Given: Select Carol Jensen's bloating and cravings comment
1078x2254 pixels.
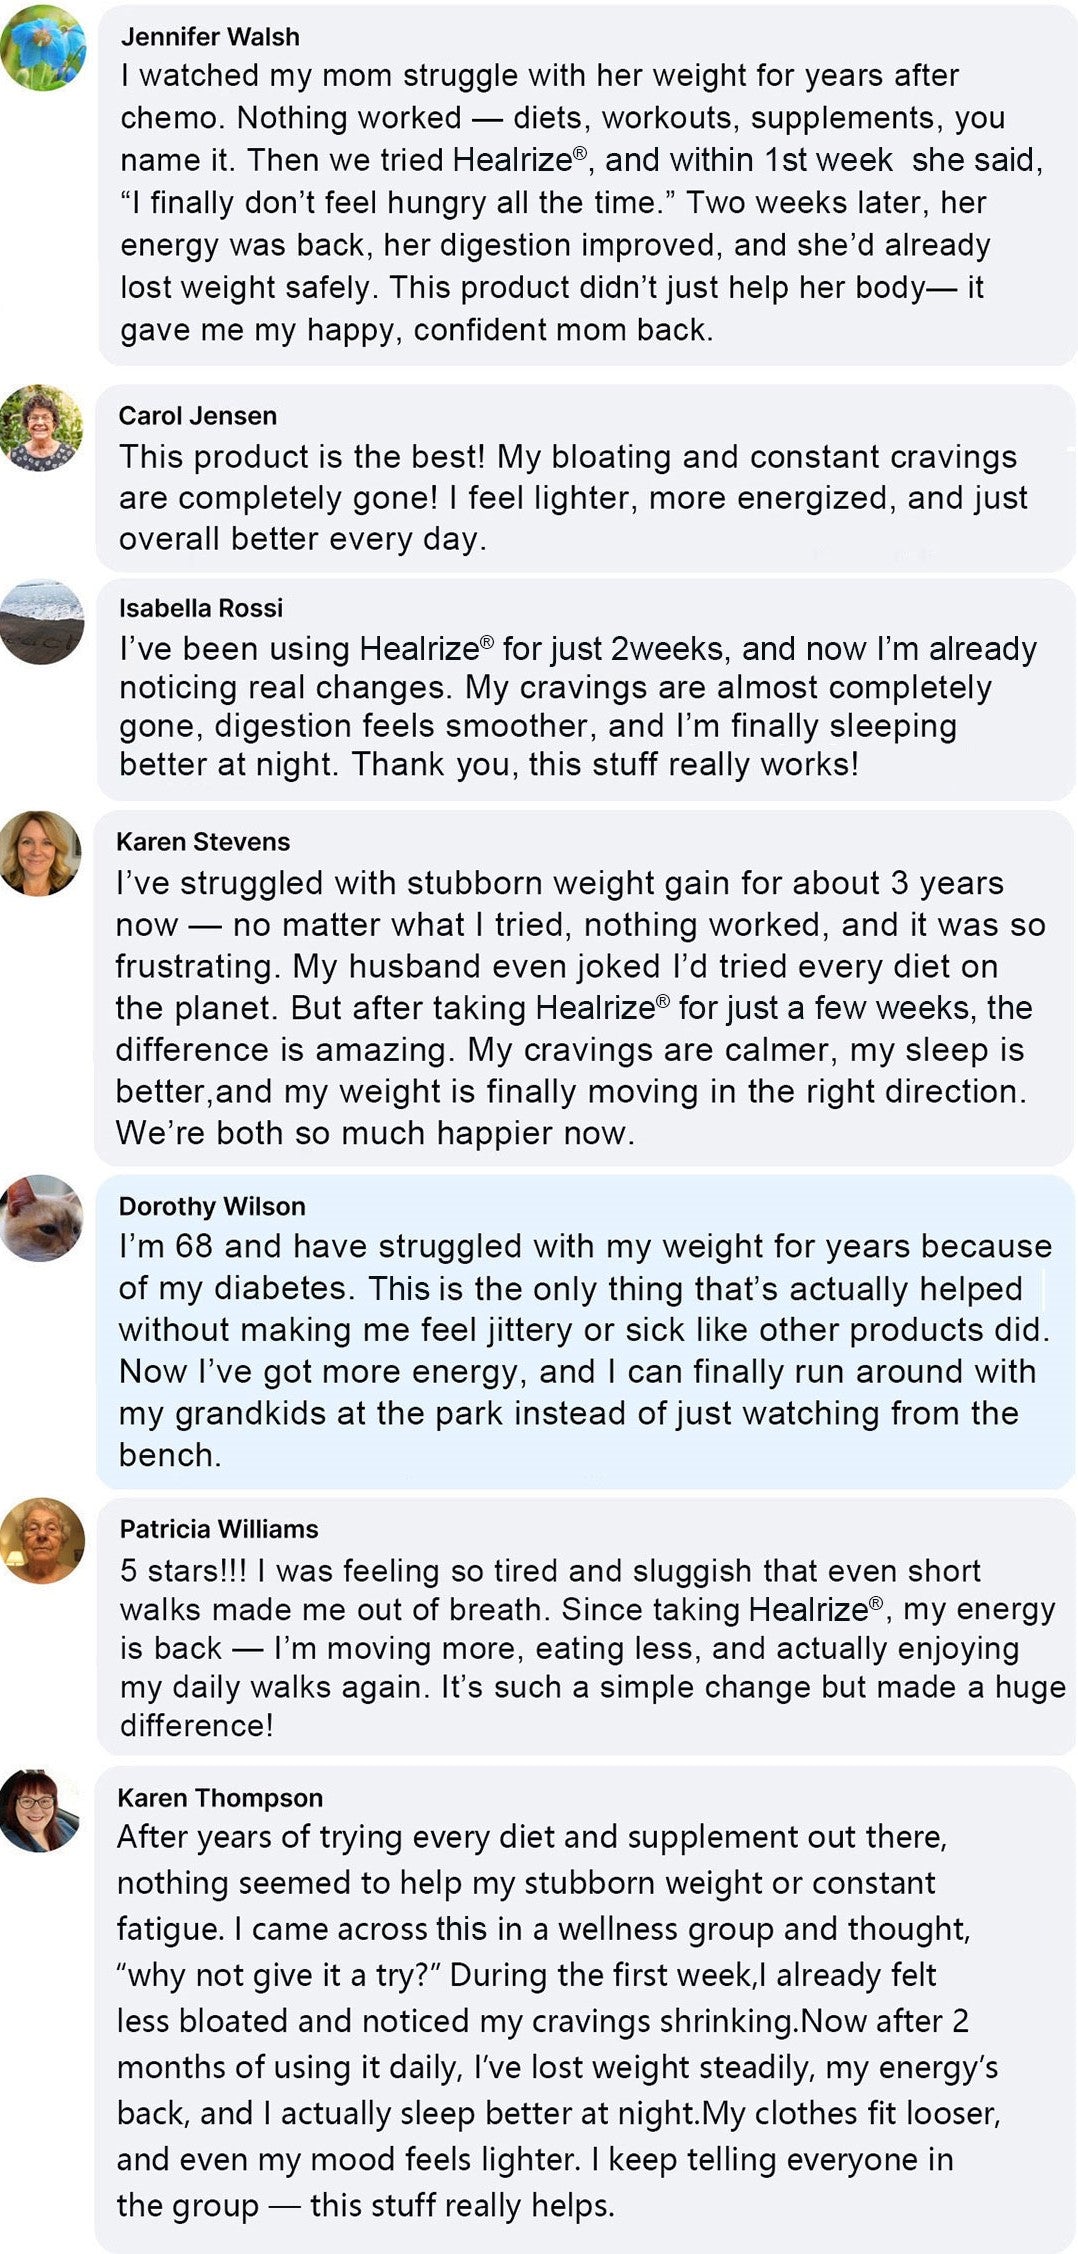Looking at the screenshot, I should click(570, 498).
